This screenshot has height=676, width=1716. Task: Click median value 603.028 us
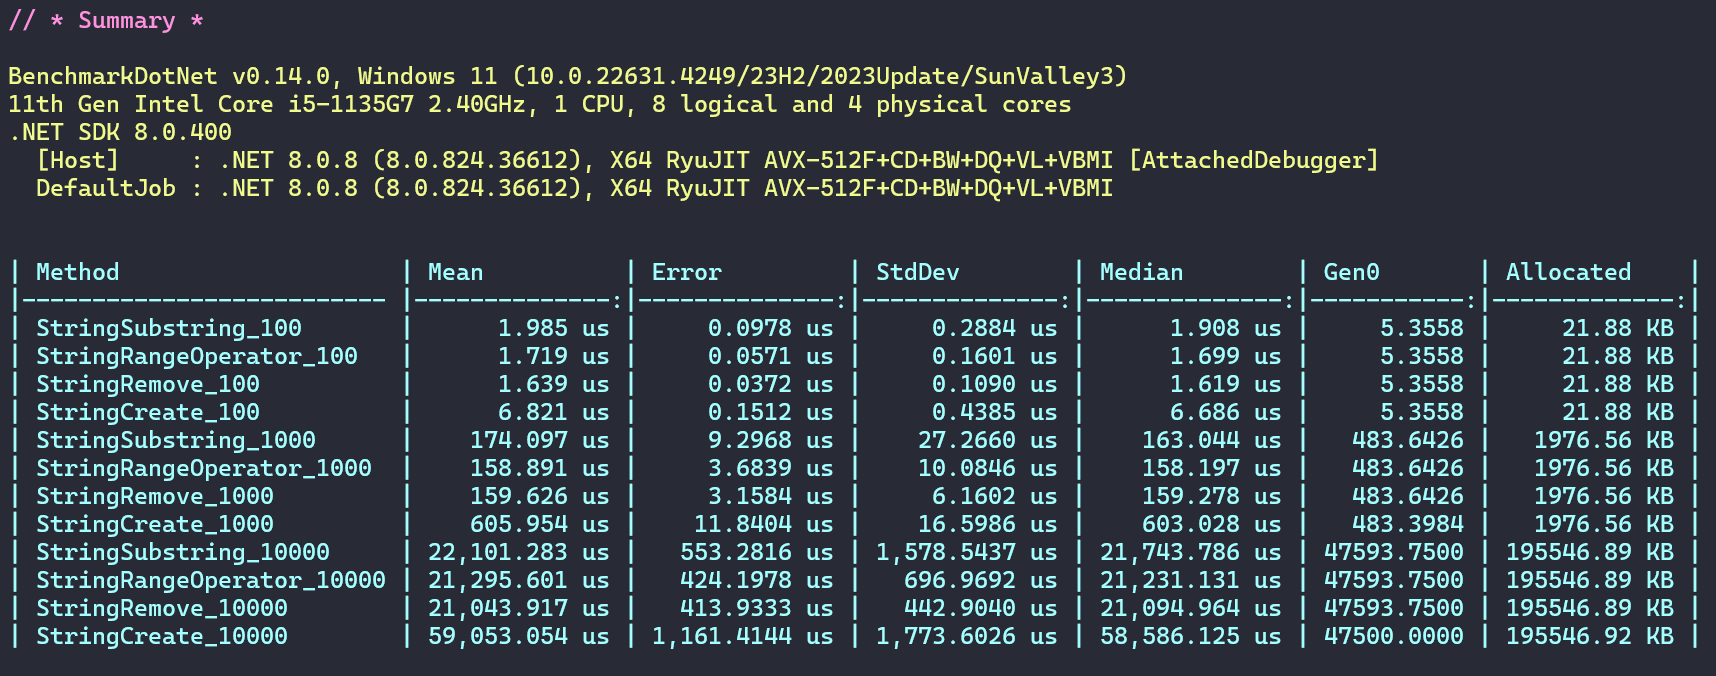(x=1212, y=524)
